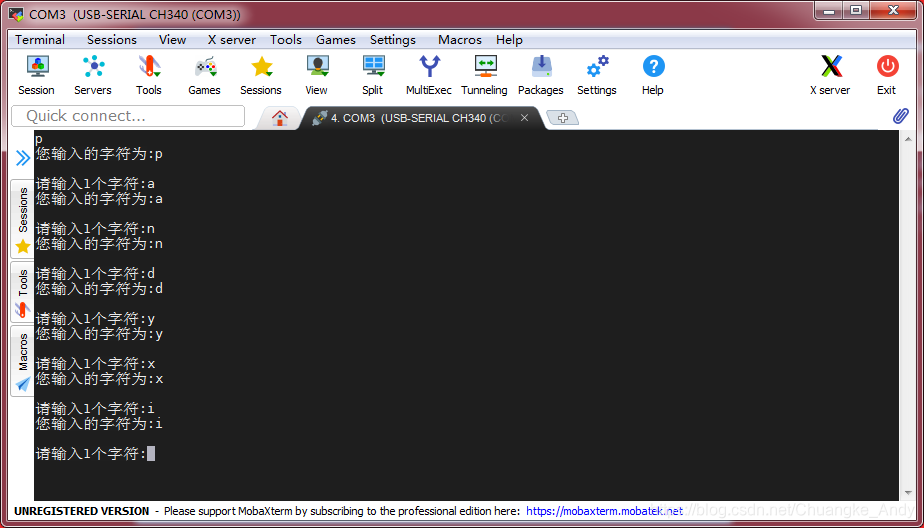Click the COM3 window title bar icon

click(16, 14)
